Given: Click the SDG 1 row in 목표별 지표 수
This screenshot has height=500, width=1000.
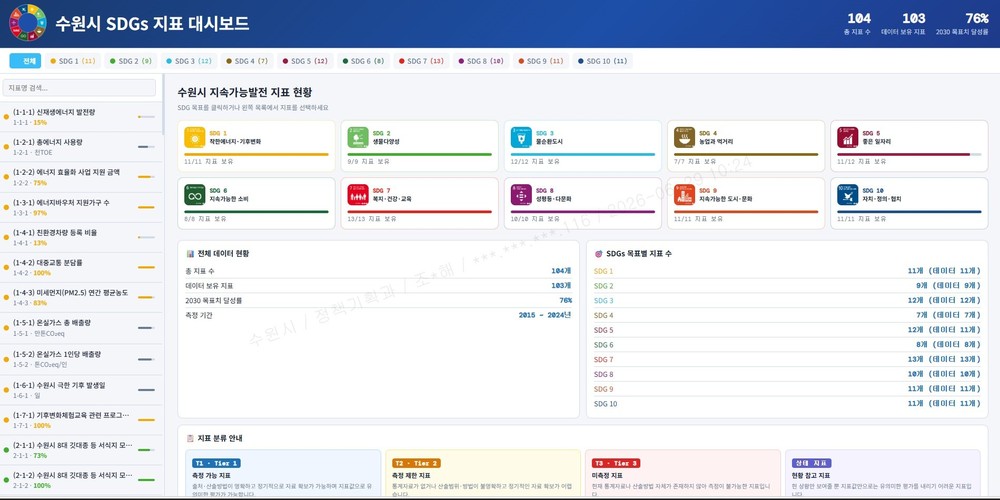Looking at the screenshot, I should [x=787, y=271].
